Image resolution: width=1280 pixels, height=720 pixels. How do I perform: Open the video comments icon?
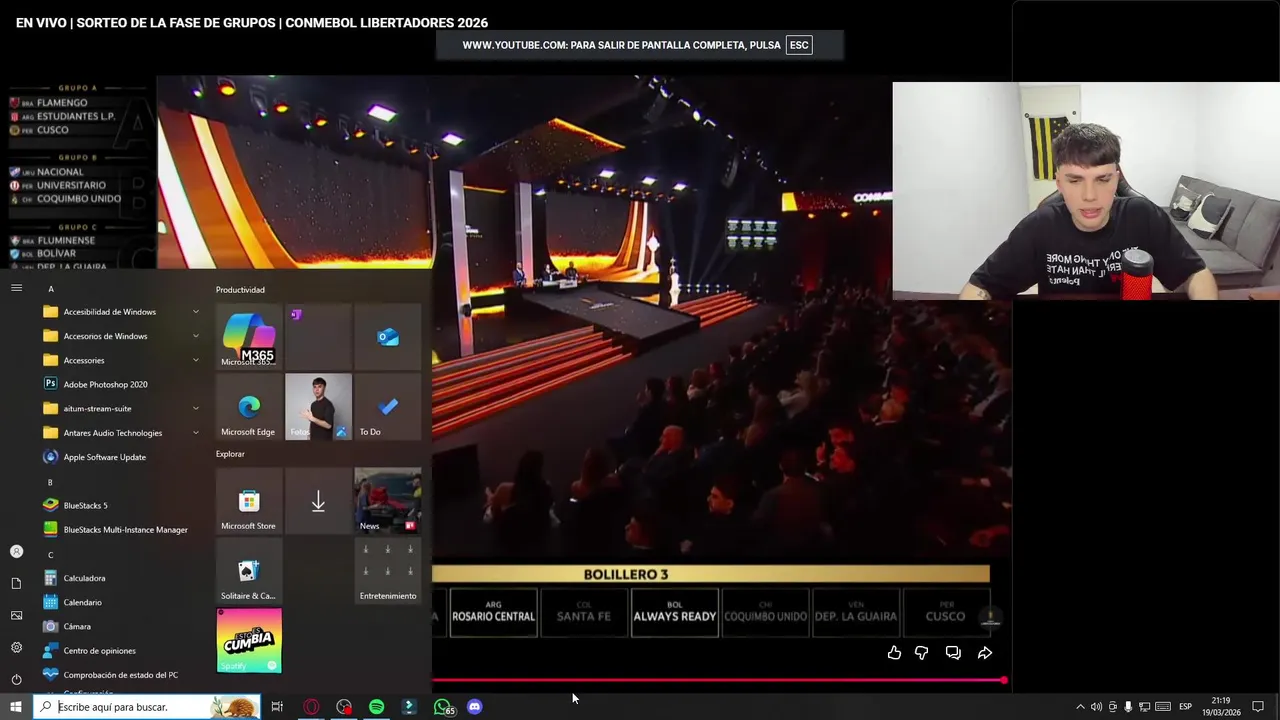953,653
